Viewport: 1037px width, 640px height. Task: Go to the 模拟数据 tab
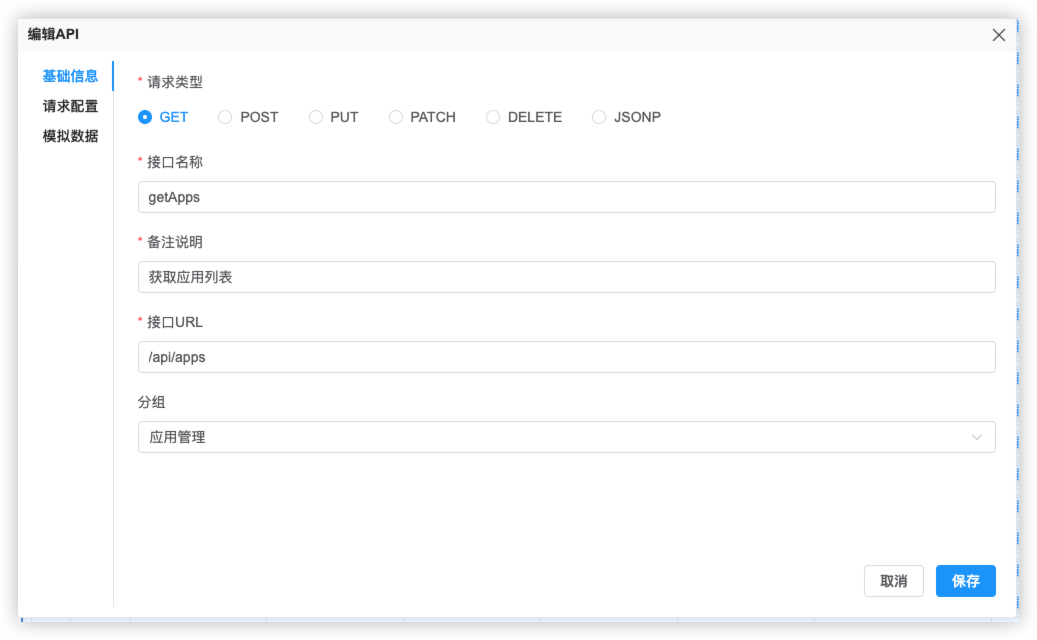(x=70, y=136)
